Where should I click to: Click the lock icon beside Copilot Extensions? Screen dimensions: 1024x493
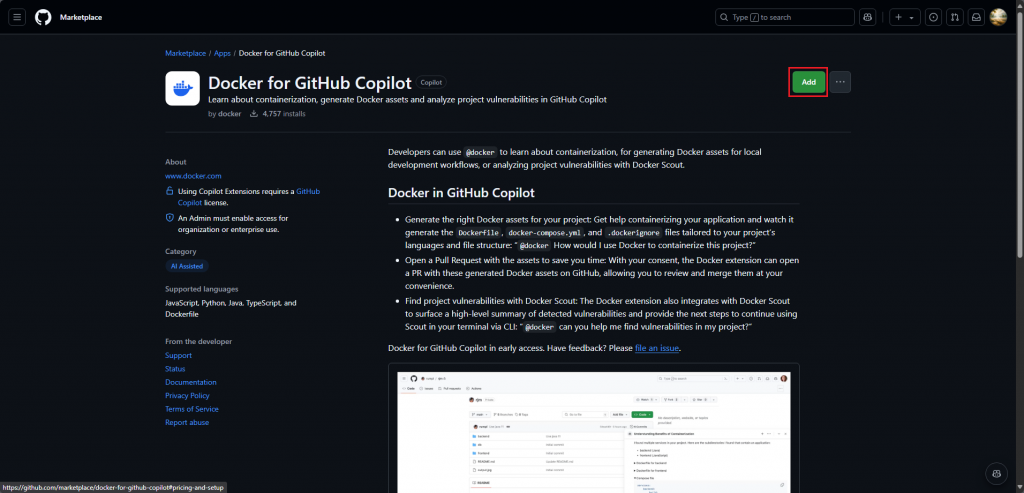170,192
